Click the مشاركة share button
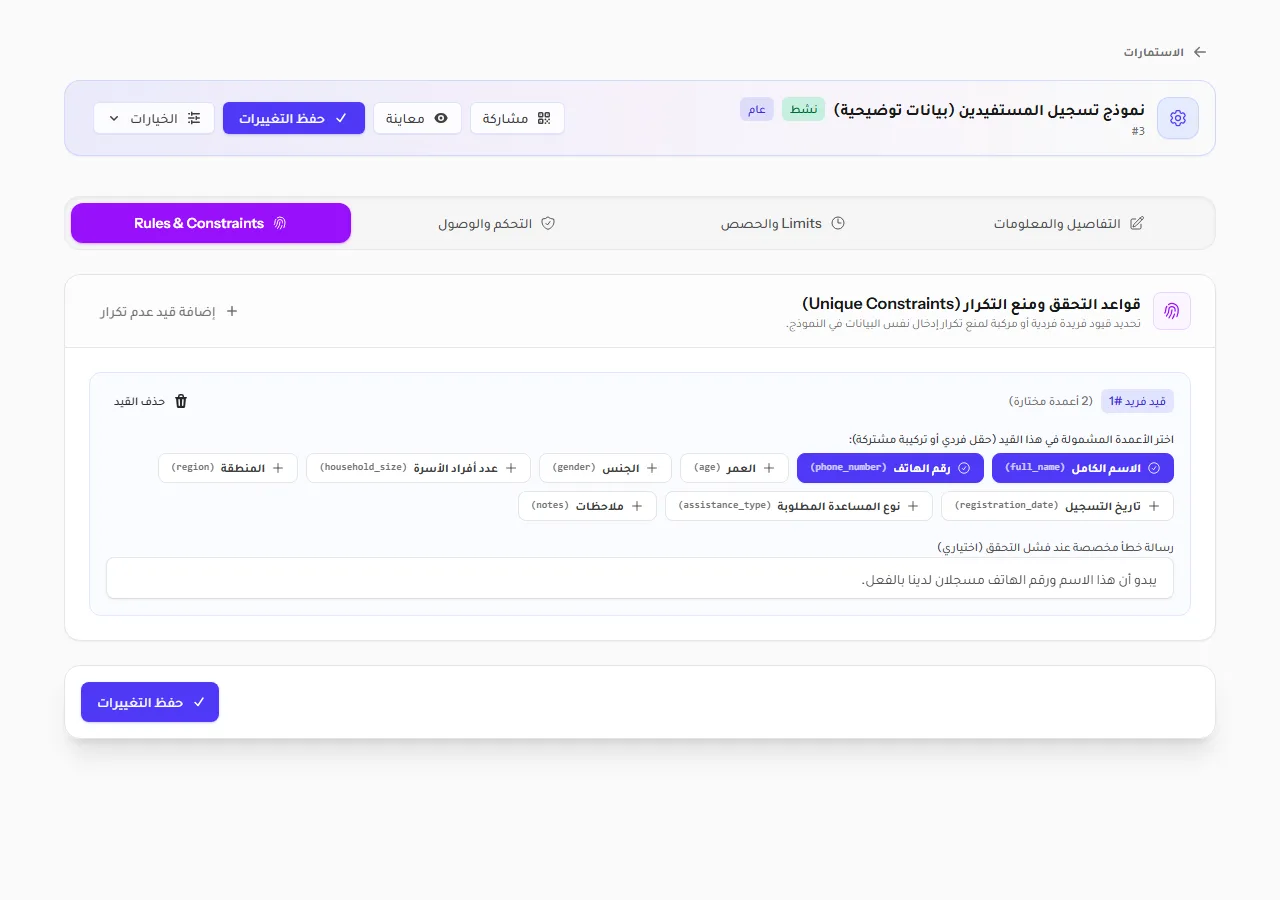Image resolution: width=1280 pixels, height=900 pixels. [517, 118]
